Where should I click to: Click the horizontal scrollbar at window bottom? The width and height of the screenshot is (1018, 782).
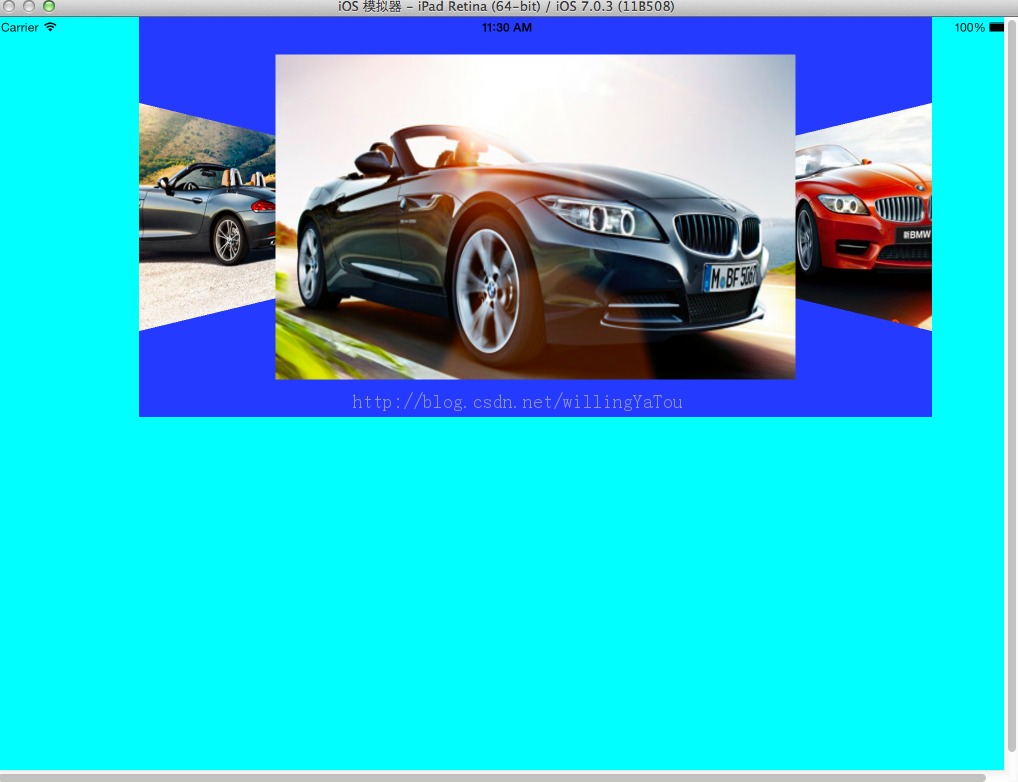(493, 777)
